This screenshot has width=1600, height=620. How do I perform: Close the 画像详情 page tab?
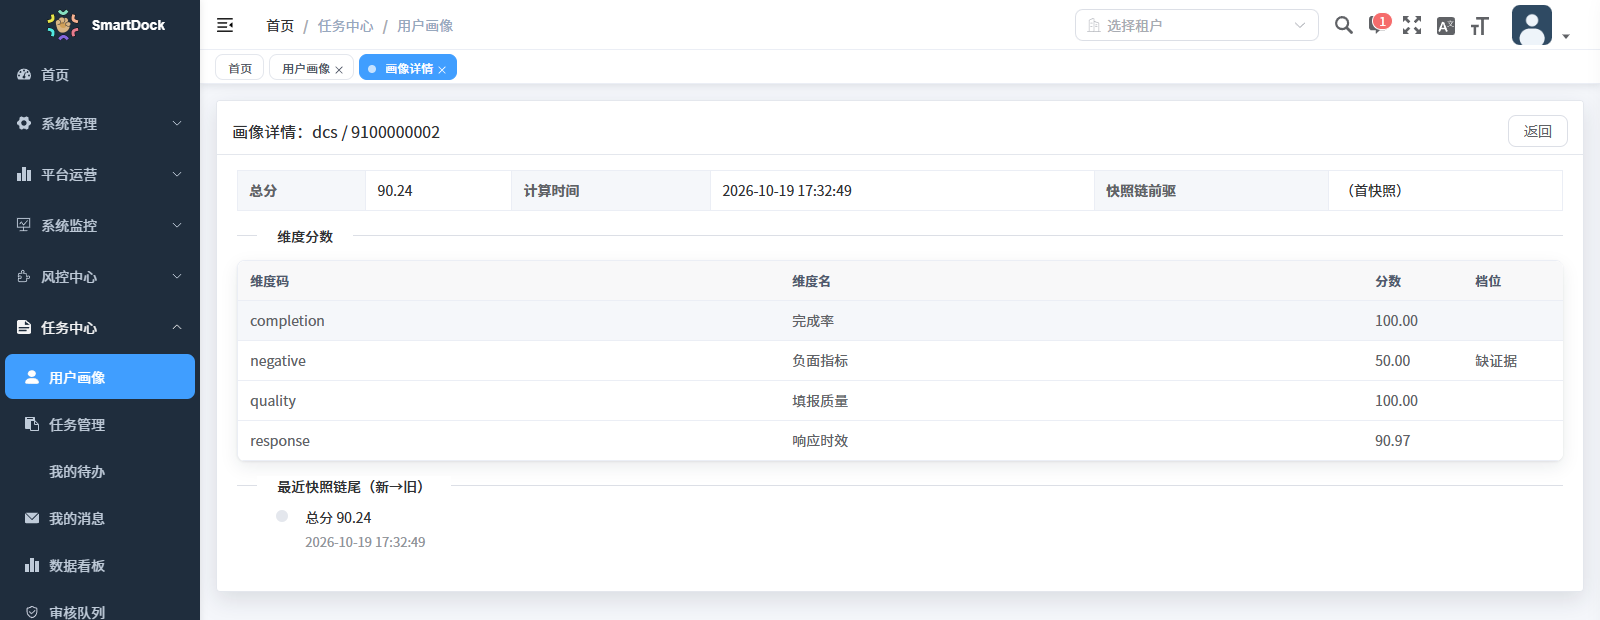point(442,70)
